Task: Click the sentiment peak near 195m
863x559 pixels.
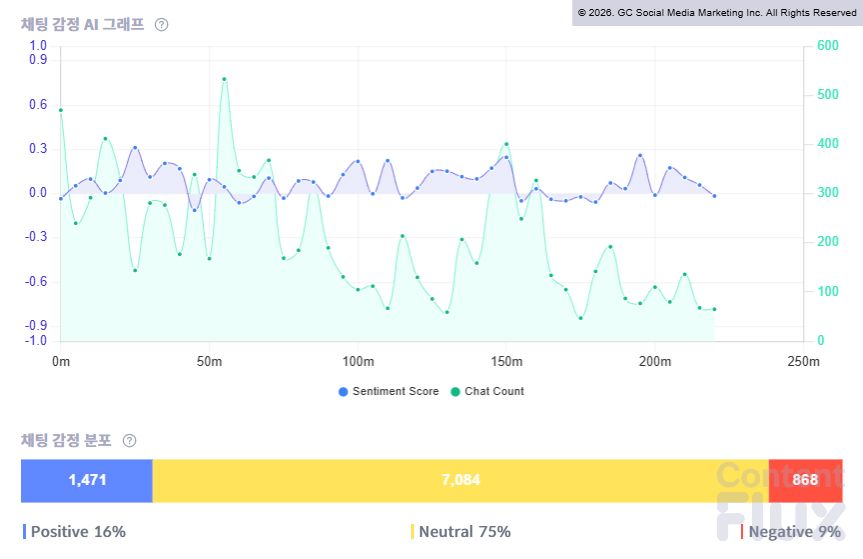Action: pos(640,156)
